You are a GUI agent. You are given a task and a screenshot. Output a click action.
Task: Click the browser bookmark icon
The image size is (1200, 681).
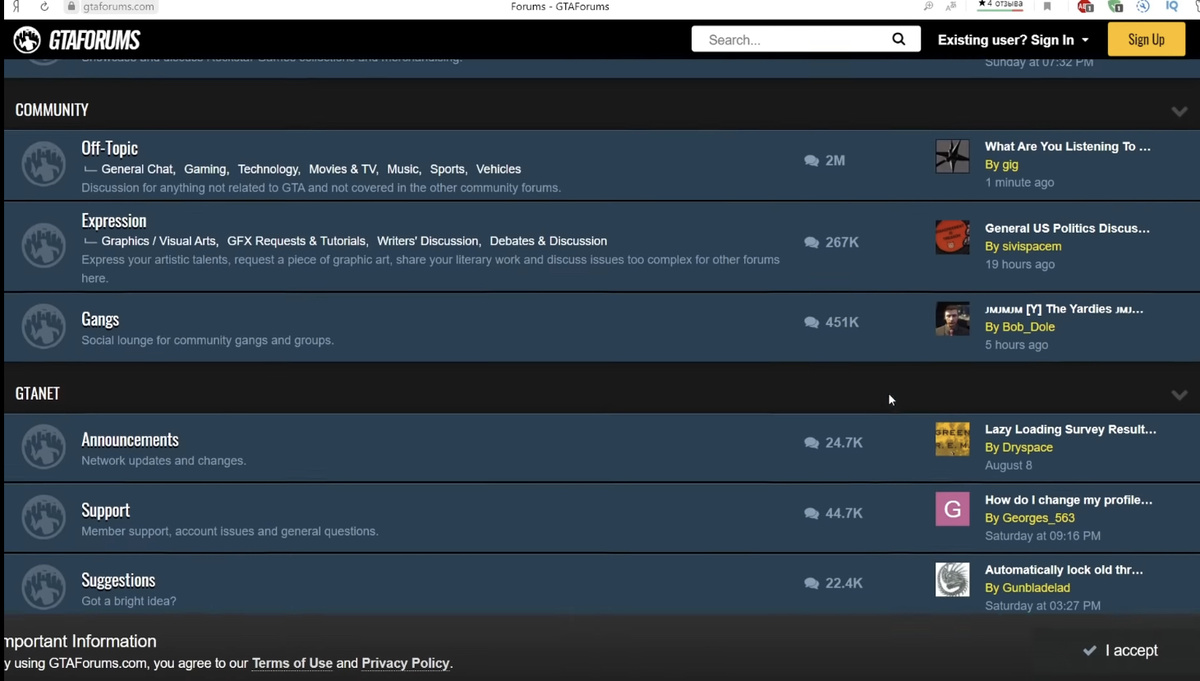point(1047,6)
